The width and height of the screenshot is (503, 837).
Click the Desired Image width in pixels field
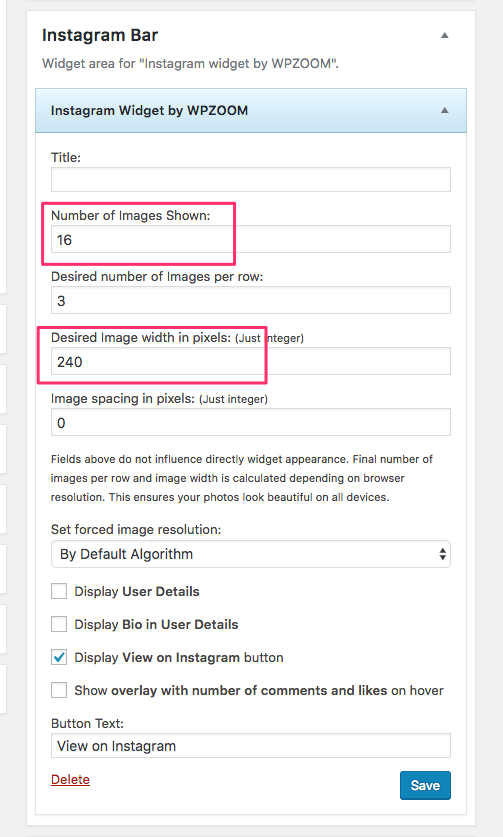tap(250, 361)
